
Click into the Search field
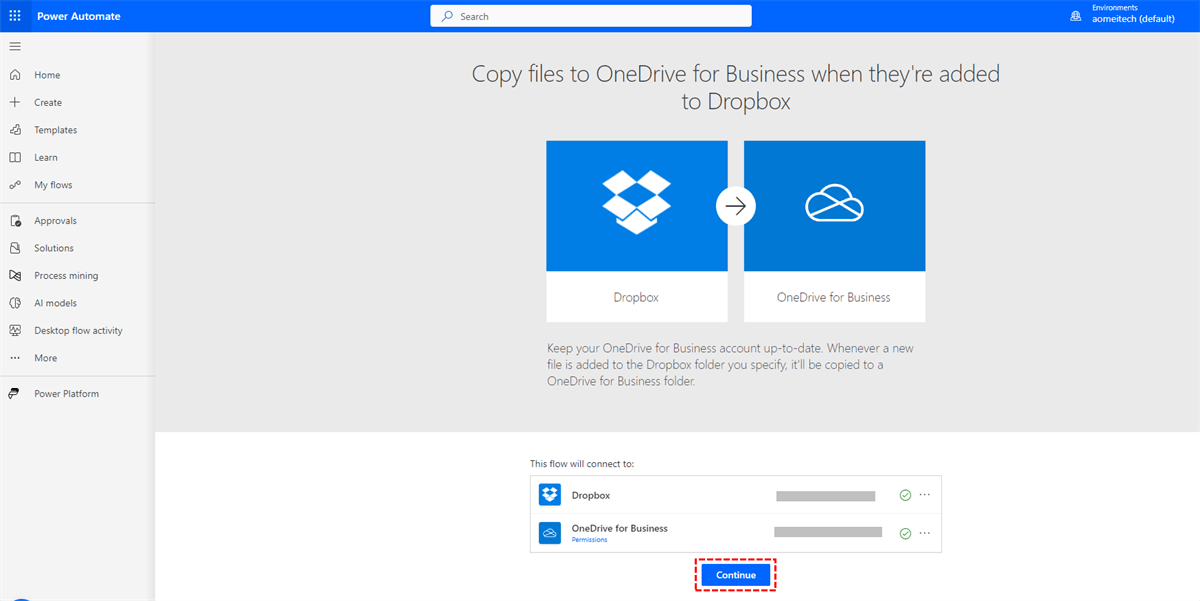pyautogui.click(x=591, y=16)
